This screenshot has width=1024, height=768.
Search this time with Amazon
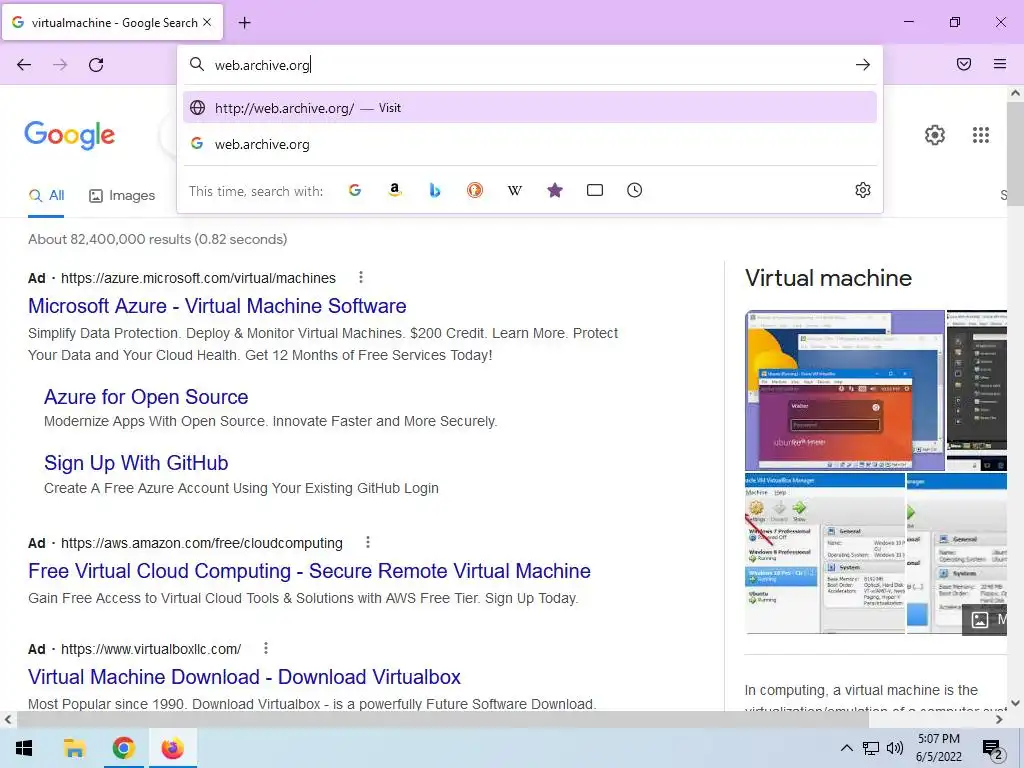[394, 190]
